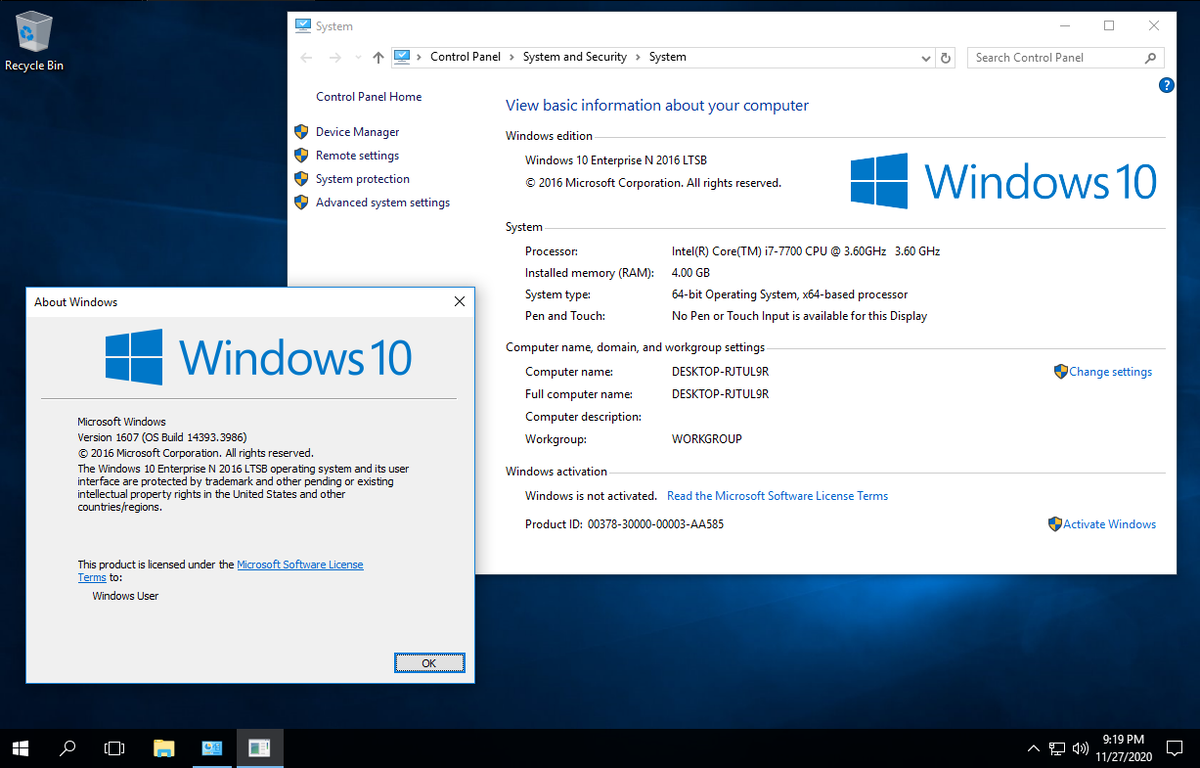Screen dimensions: 1200x768
Task: Open the taskbar search magnifier icon
Action: 68,747
